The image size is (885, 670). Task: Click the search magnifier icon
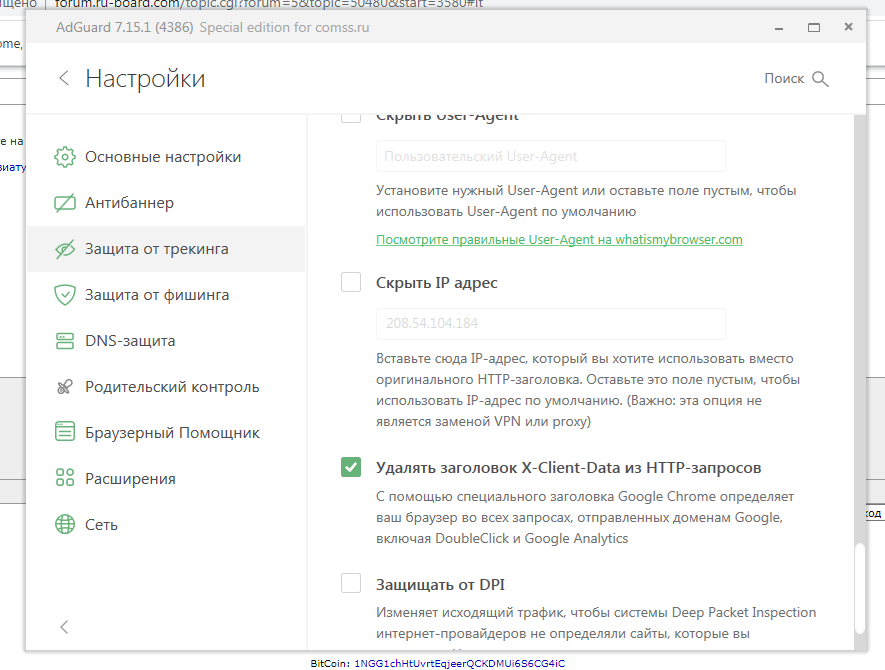[x=820, y=79]
